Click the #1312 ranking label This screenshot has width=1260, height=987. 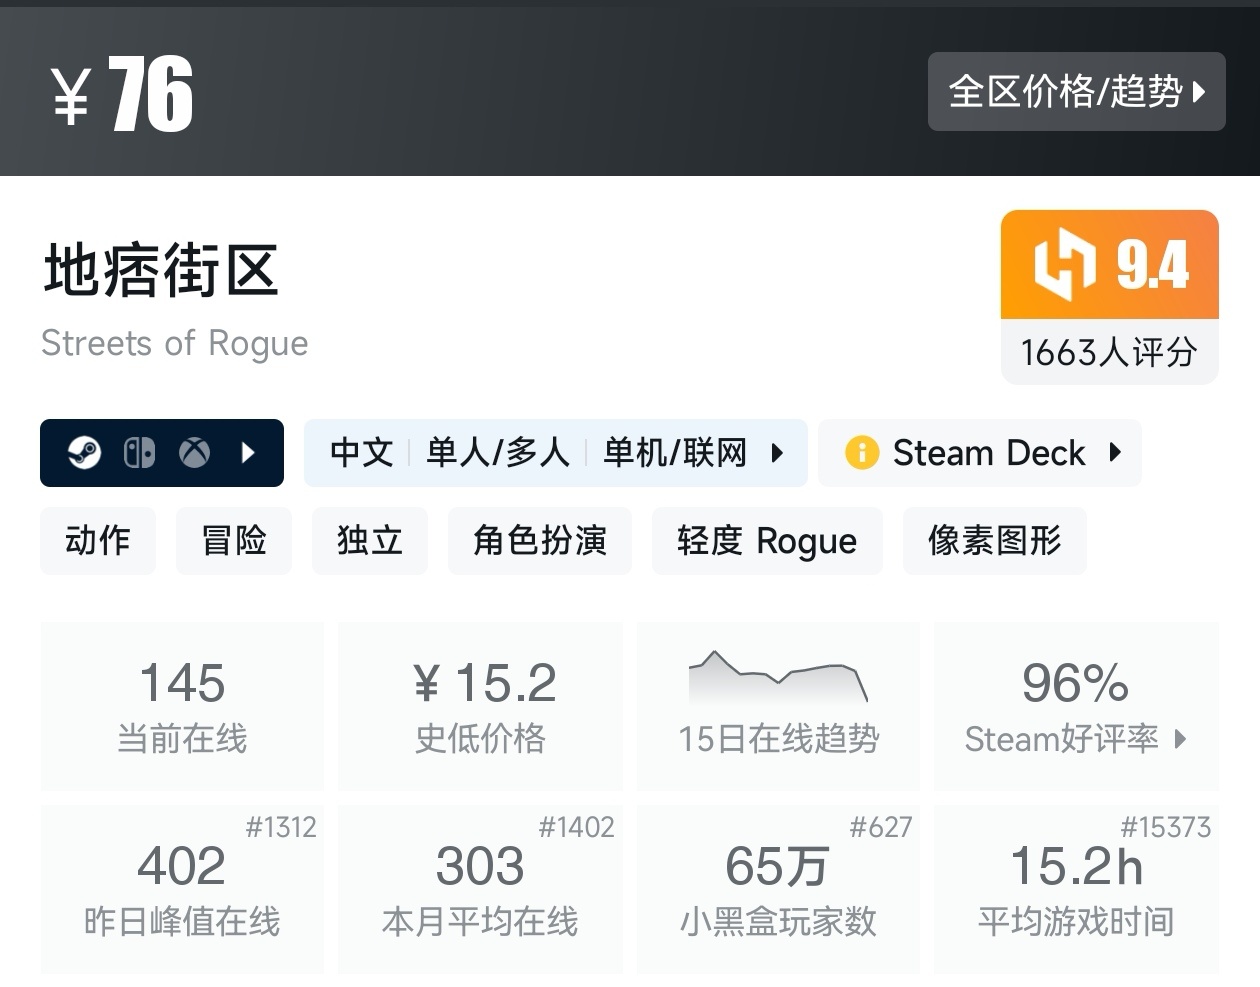pyautogui.click(x=281, y=827)
